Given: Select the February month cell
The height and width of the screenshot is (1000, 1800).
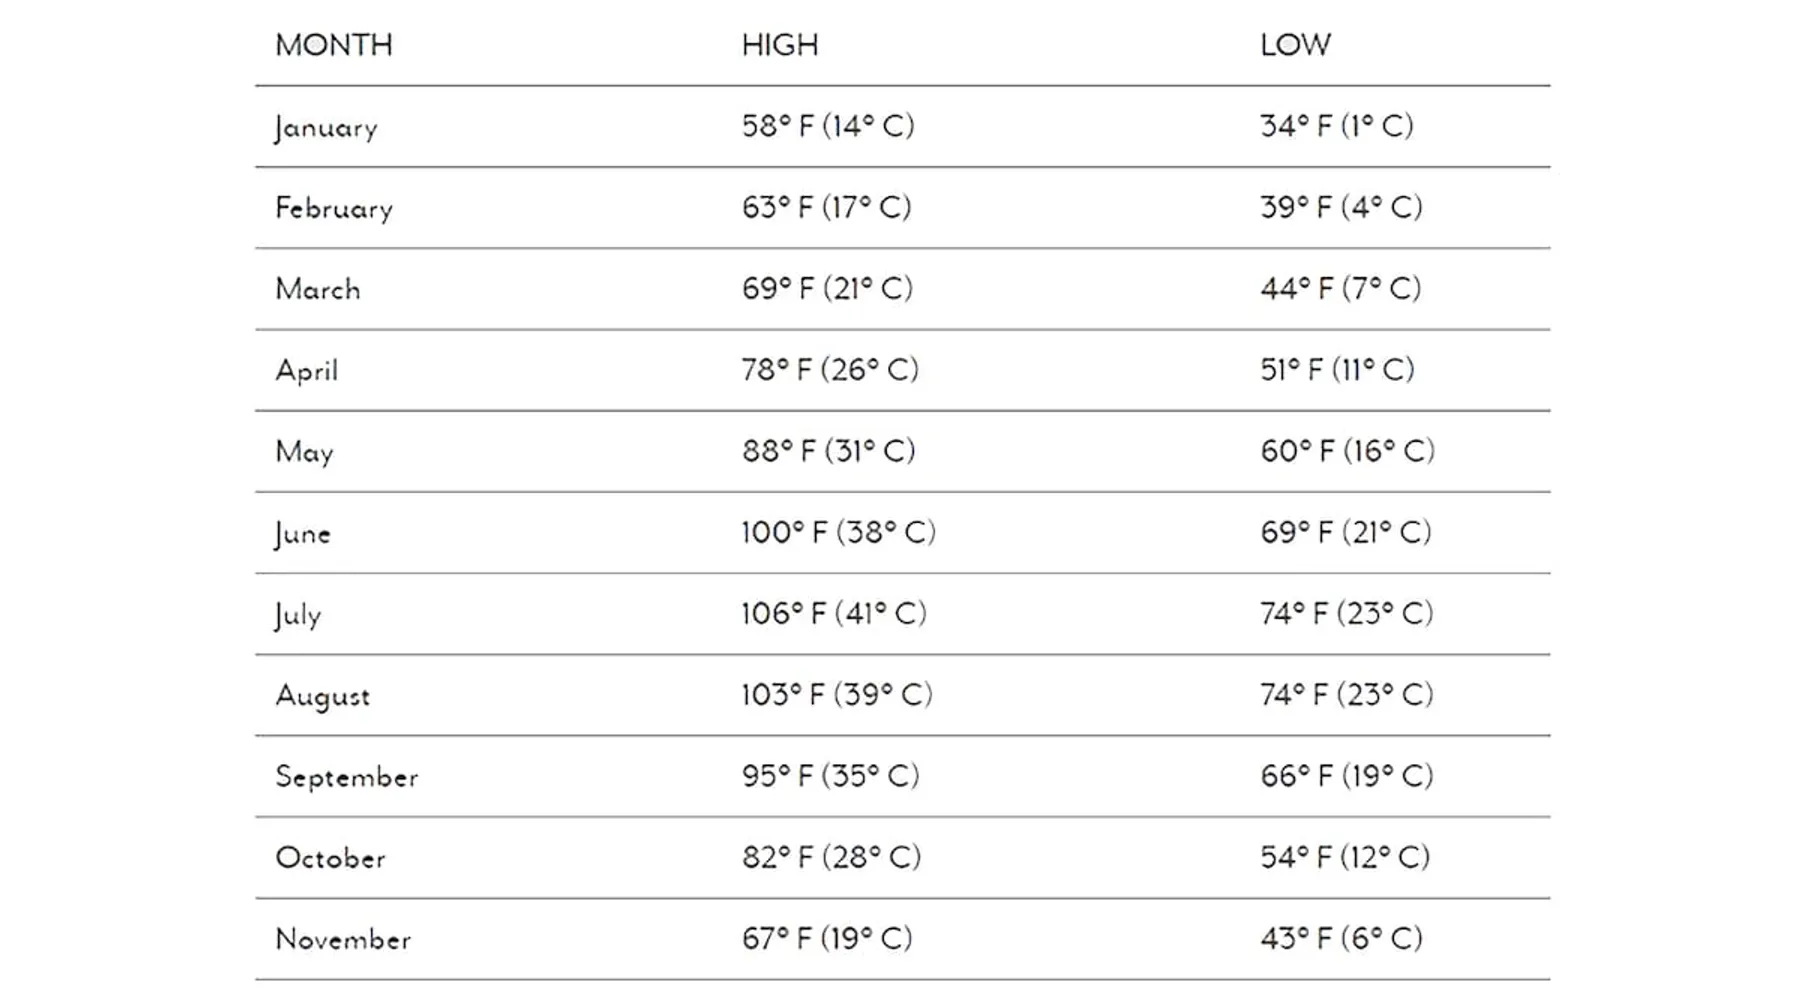Looking at the screenshot, I should coord(334,208).
